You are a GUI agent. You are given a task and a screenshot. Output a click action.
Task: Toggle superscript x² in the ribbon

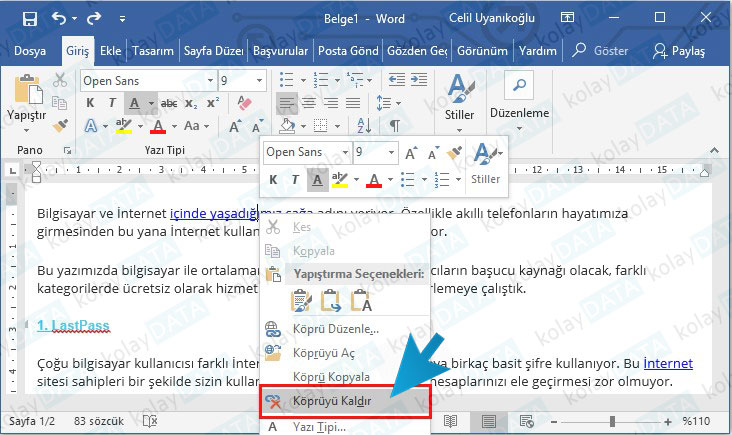pyautogui.click(x=213, y=103)
